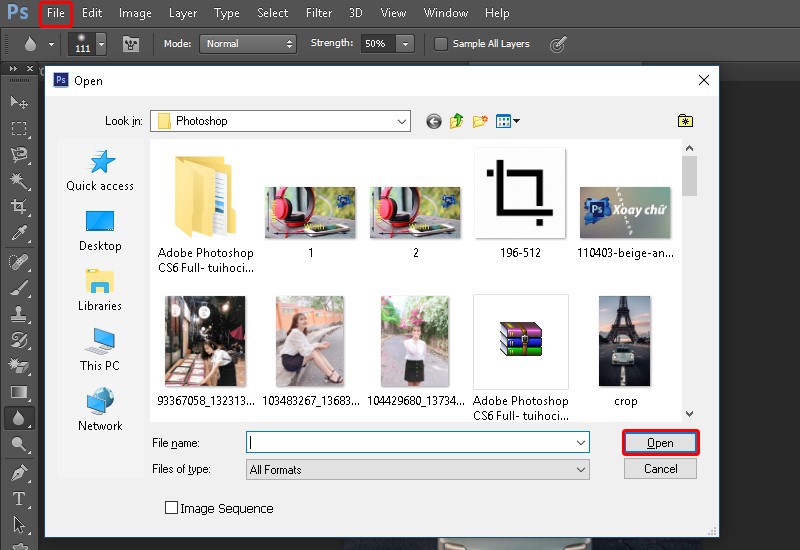This screenshot has width=800, height=550.
Task: Expand the Mode Normal dropdown
Action: point(248,44)
